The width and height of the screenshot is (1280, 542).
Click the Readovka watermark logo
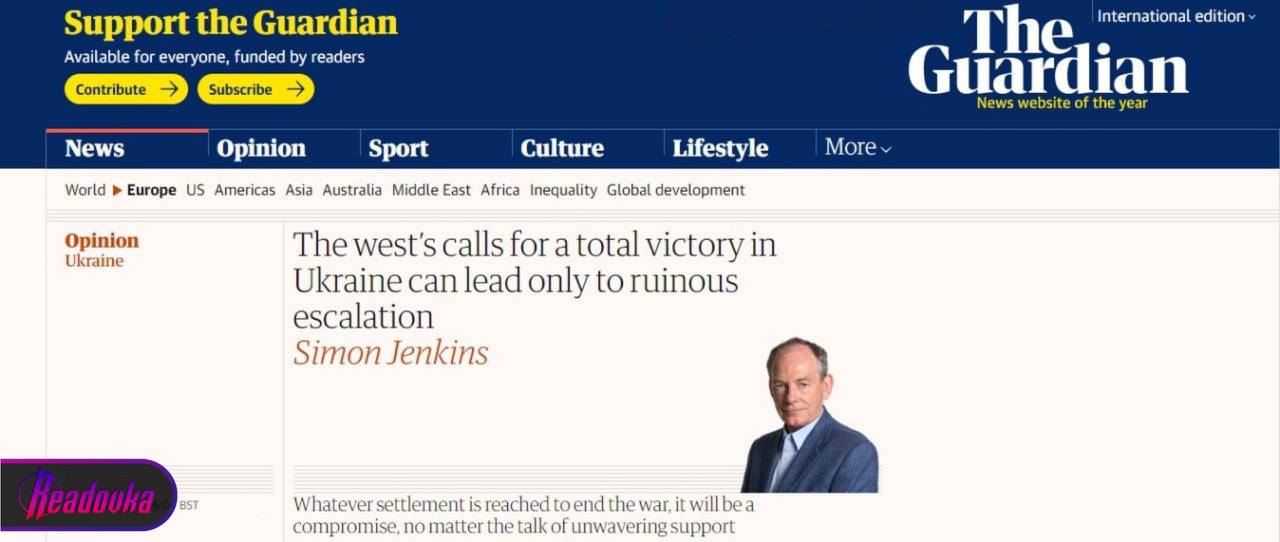[x=88, y=495]
